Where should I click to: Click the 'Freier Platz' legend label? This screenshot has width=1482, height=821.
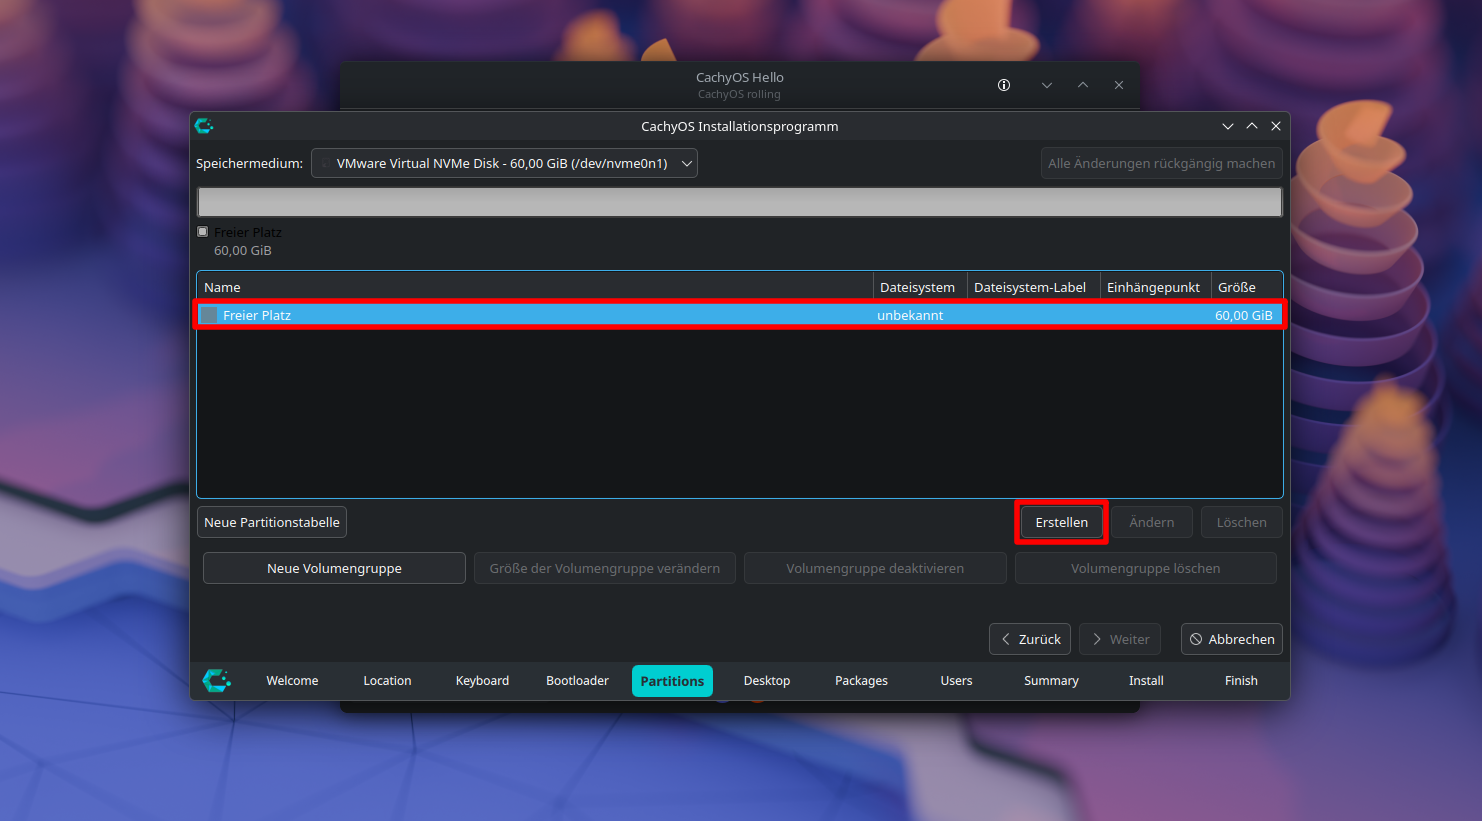coord(248,232)
